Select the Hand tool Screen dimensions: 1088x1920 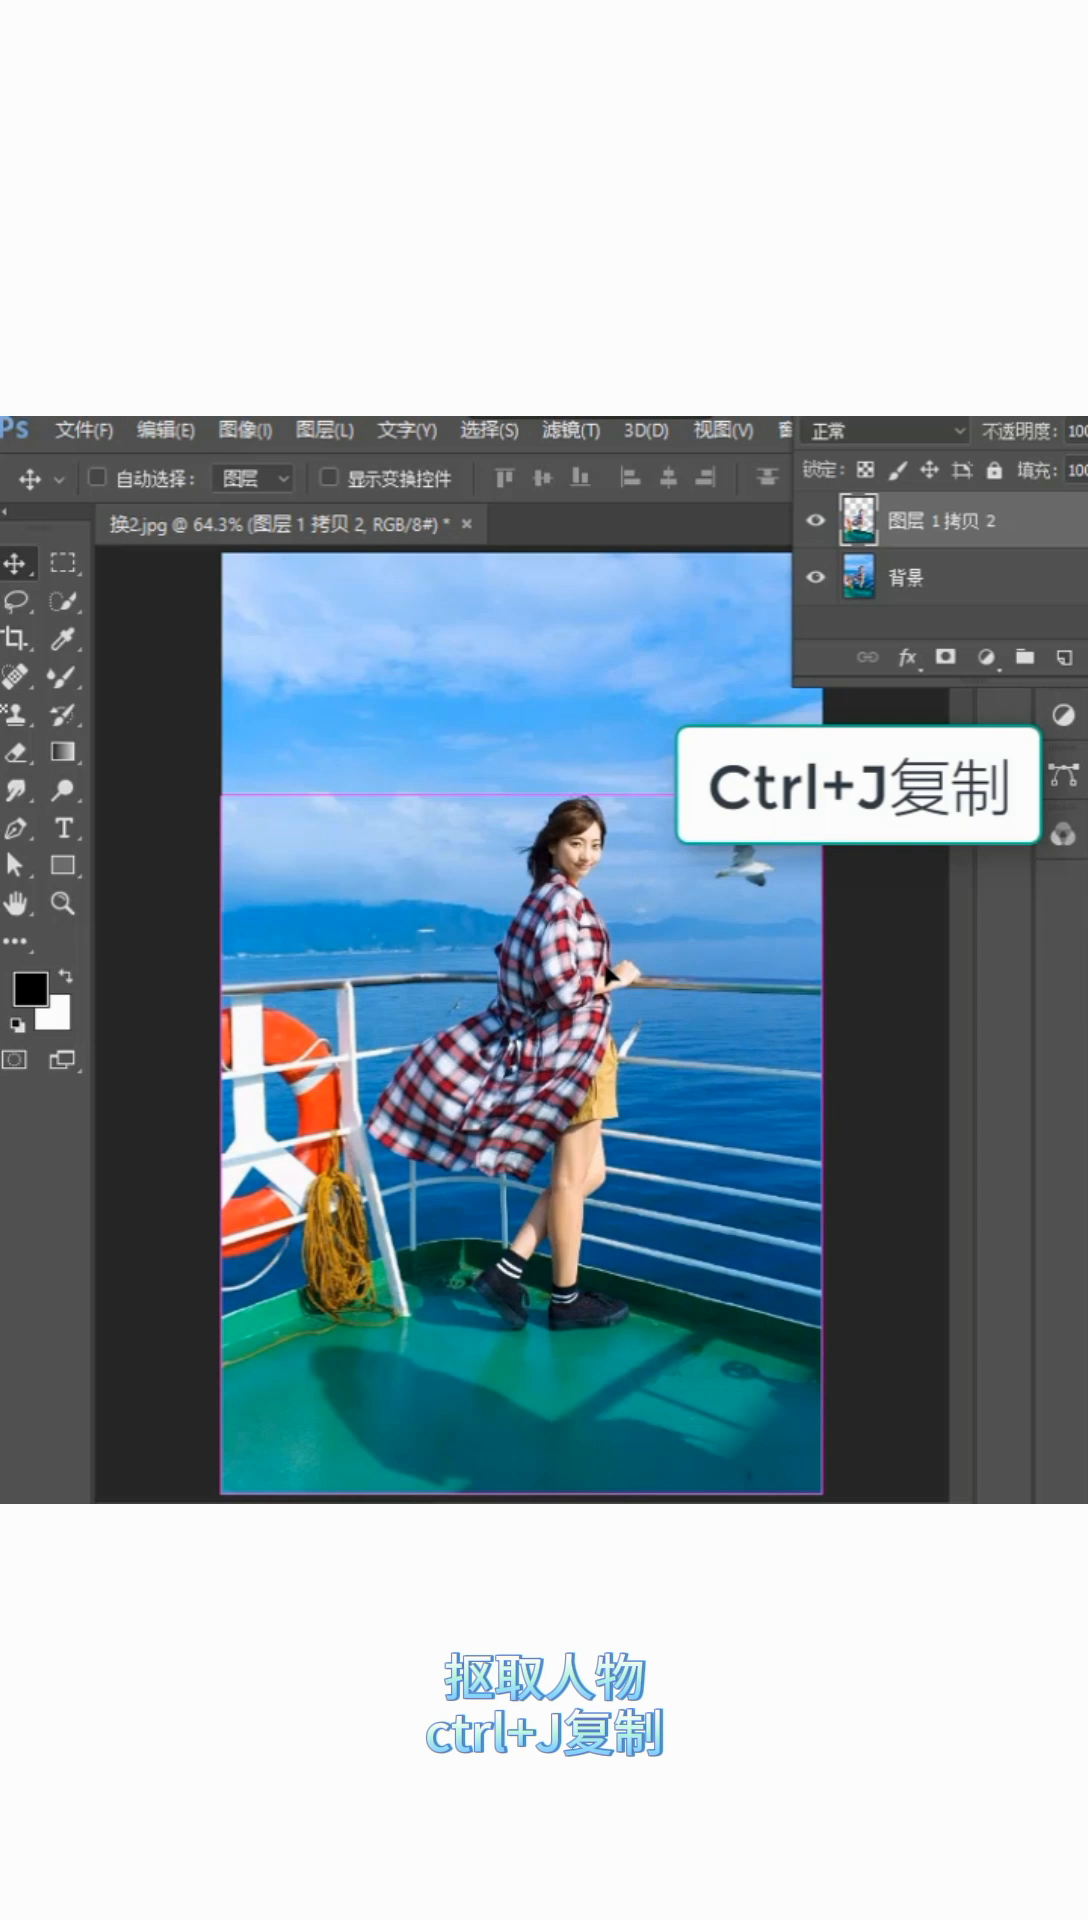pos(16,904)
